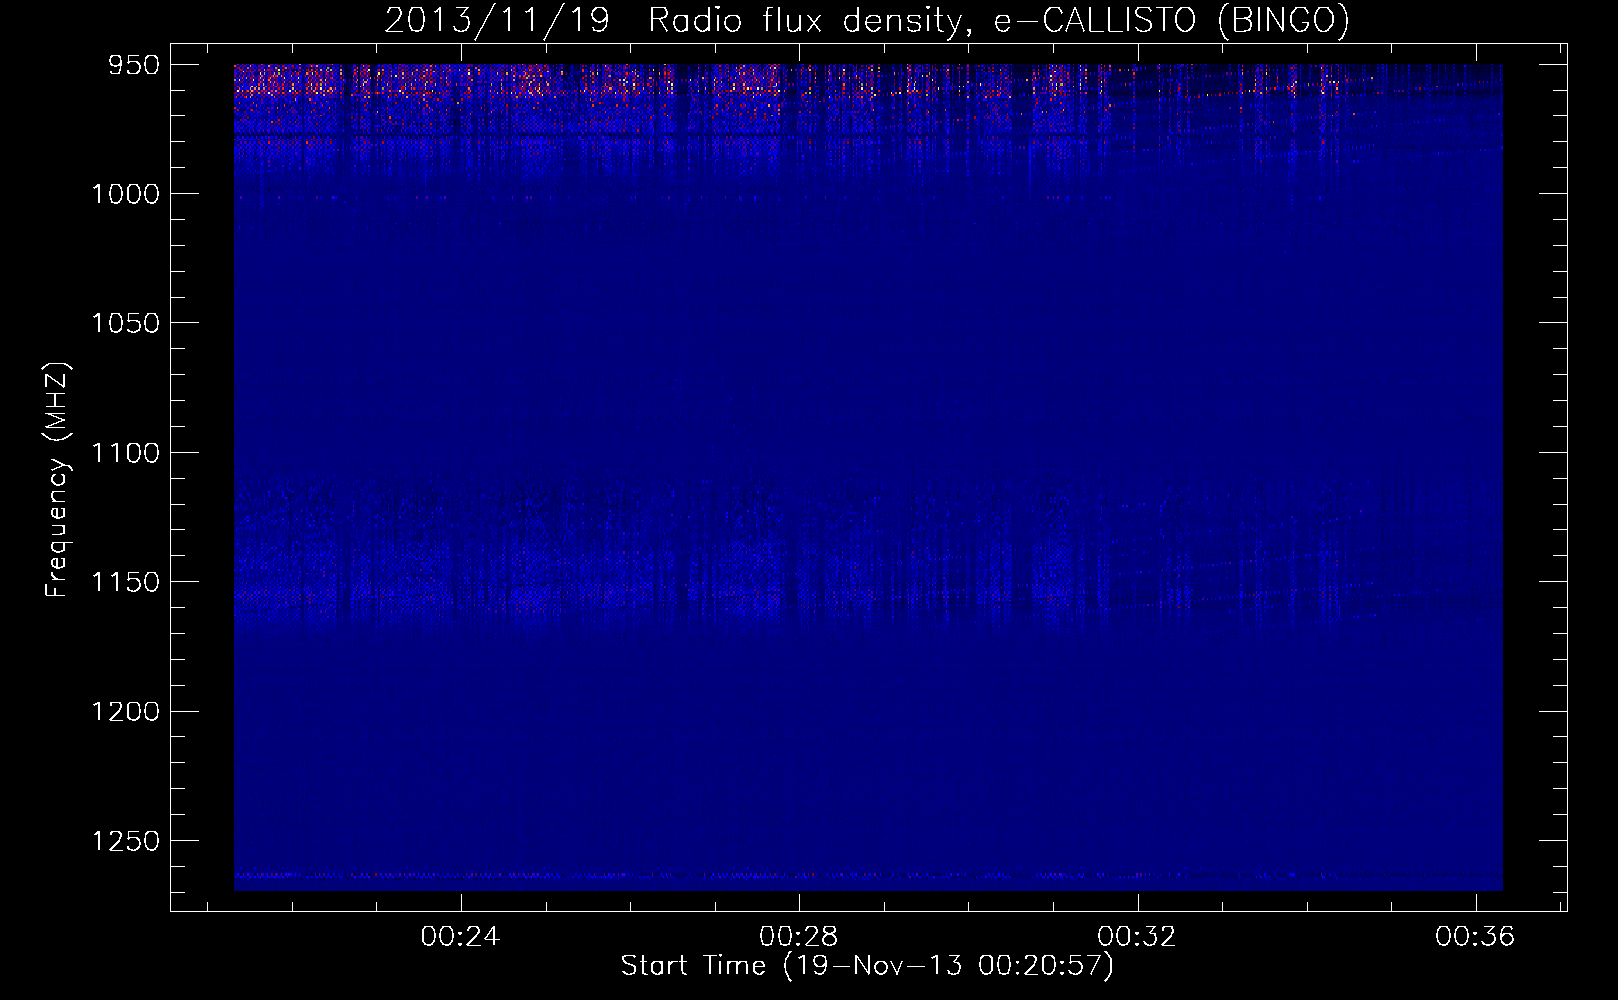This screenshot has height=1000, width=1618.
Task: Click the 00:36 time tick label
Action: pos(1475,937)
